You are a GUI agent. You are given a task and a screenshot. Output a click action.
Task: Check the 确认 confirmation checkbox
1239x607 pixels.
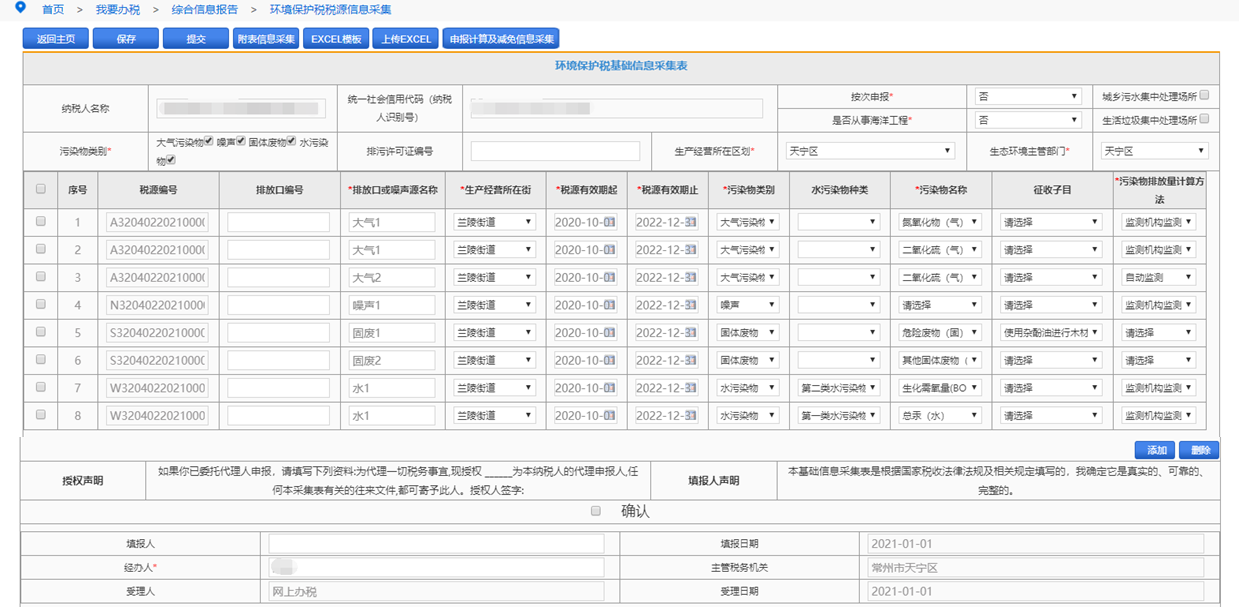tap(596, 511)
